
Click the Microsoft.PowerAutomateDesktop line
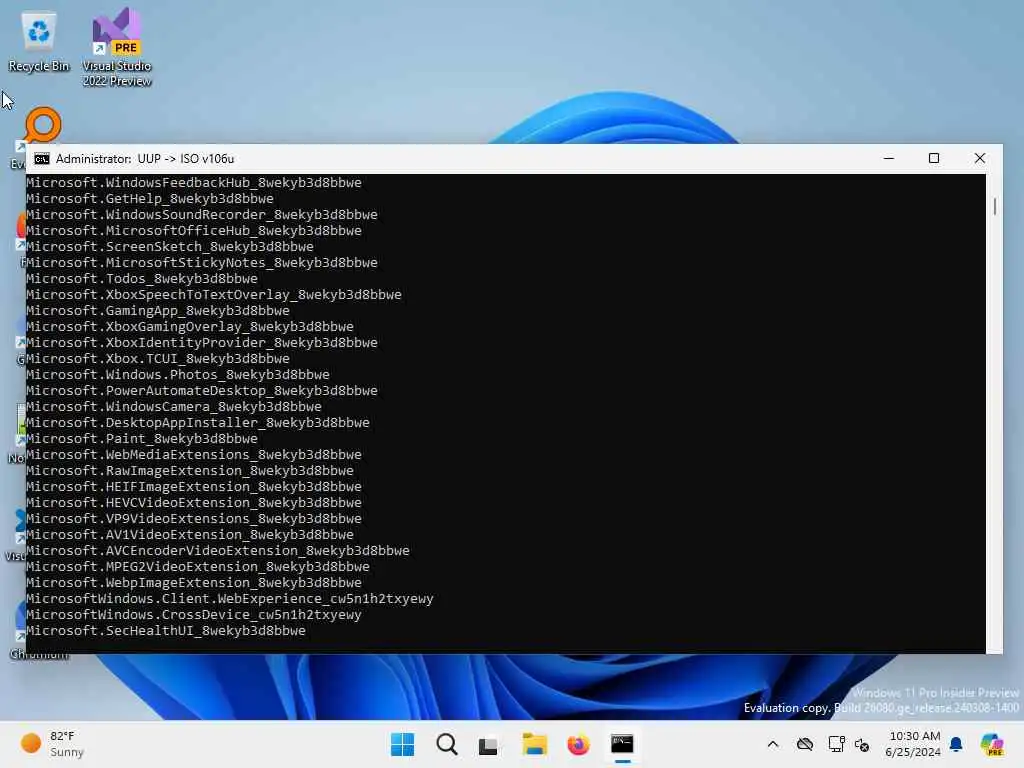coord(202,391)
